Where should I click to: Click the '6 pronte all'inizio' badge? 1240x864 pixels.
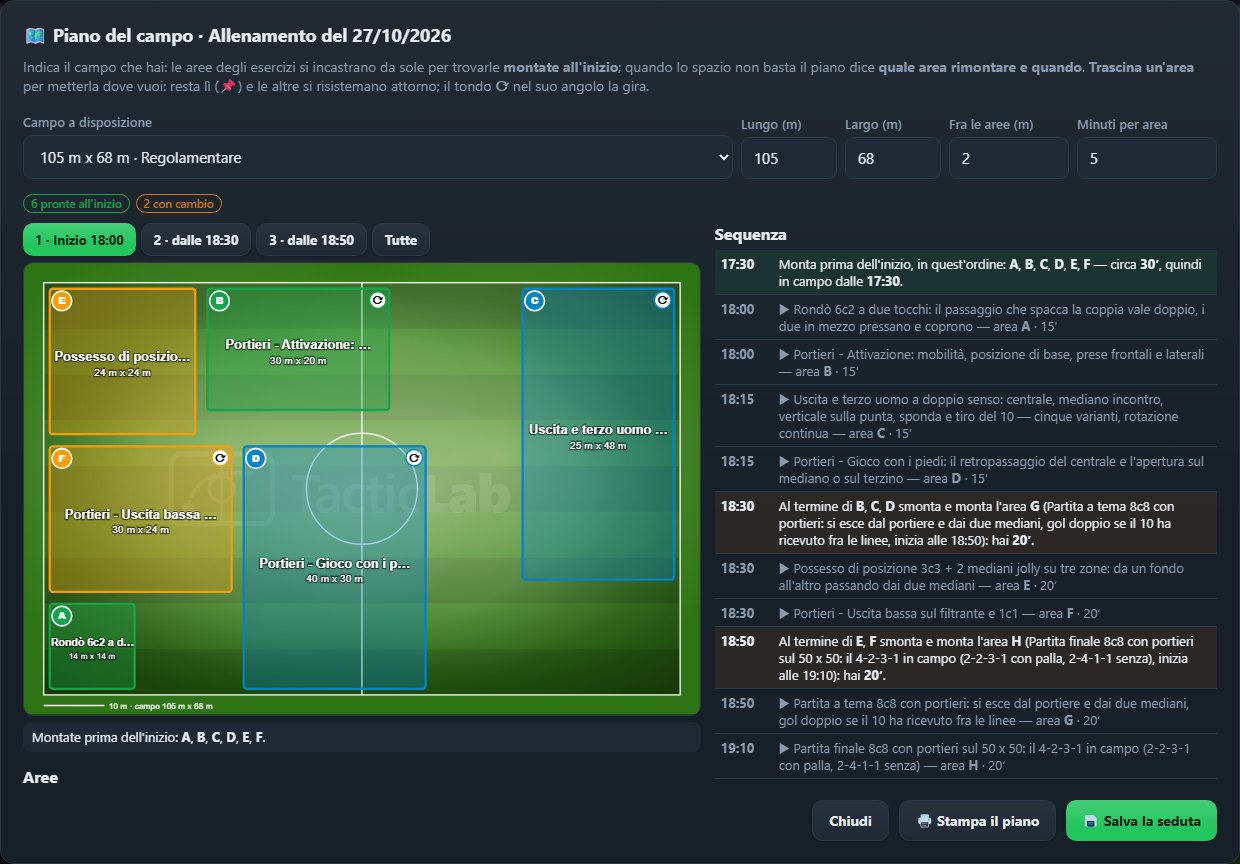[76, 204]
